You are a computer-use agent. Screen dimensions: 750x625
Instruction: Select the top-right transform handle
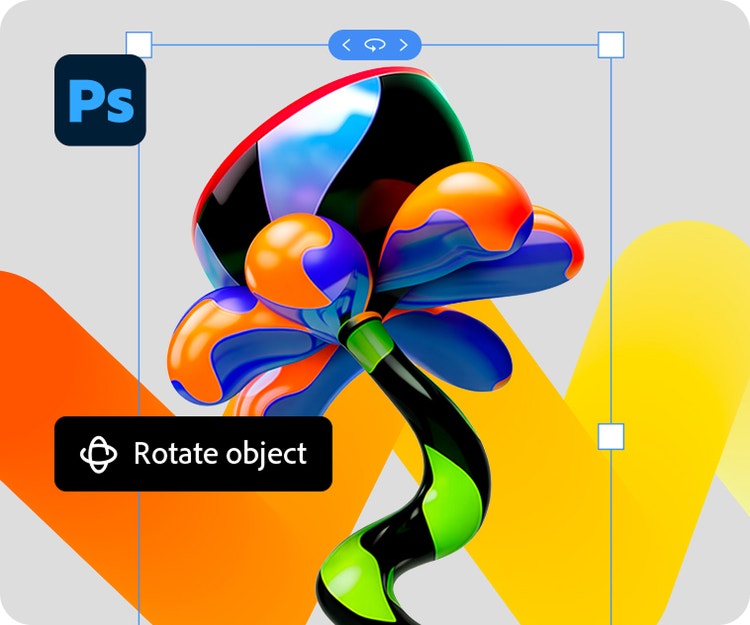[x=611, y=45]
